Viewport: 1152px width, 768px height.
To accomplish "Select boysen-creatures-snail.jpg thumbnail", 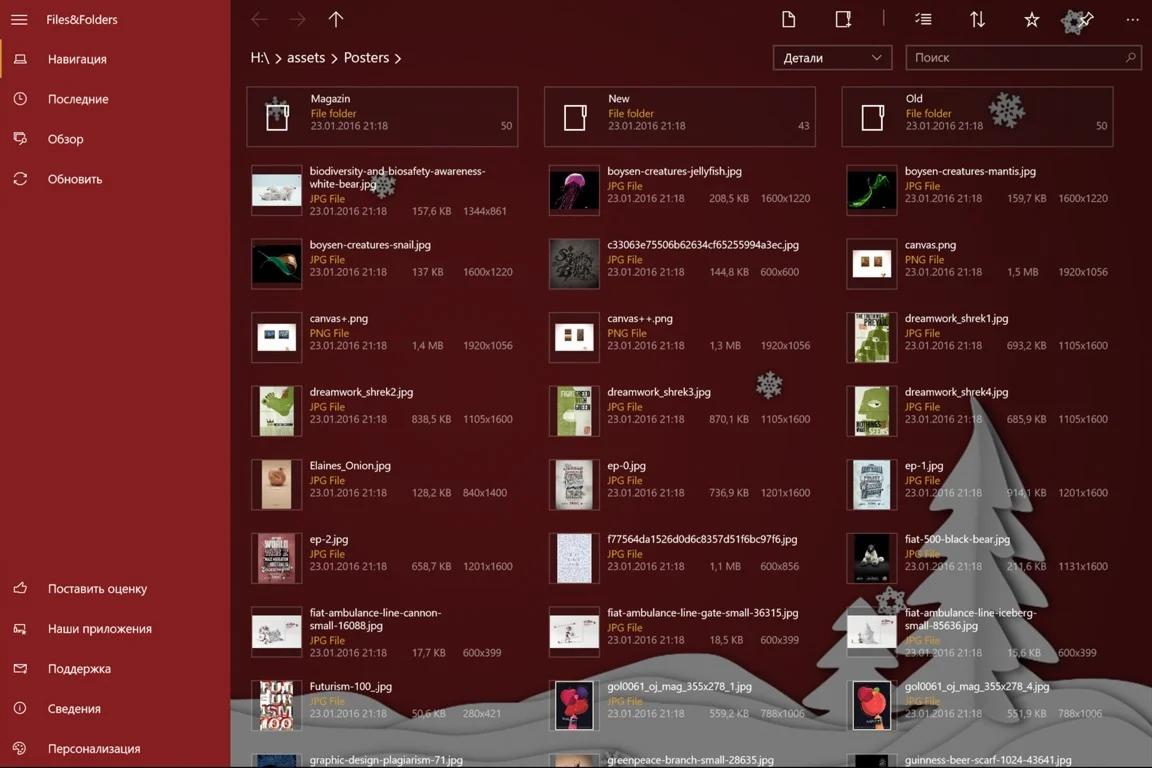I will 276,263.
